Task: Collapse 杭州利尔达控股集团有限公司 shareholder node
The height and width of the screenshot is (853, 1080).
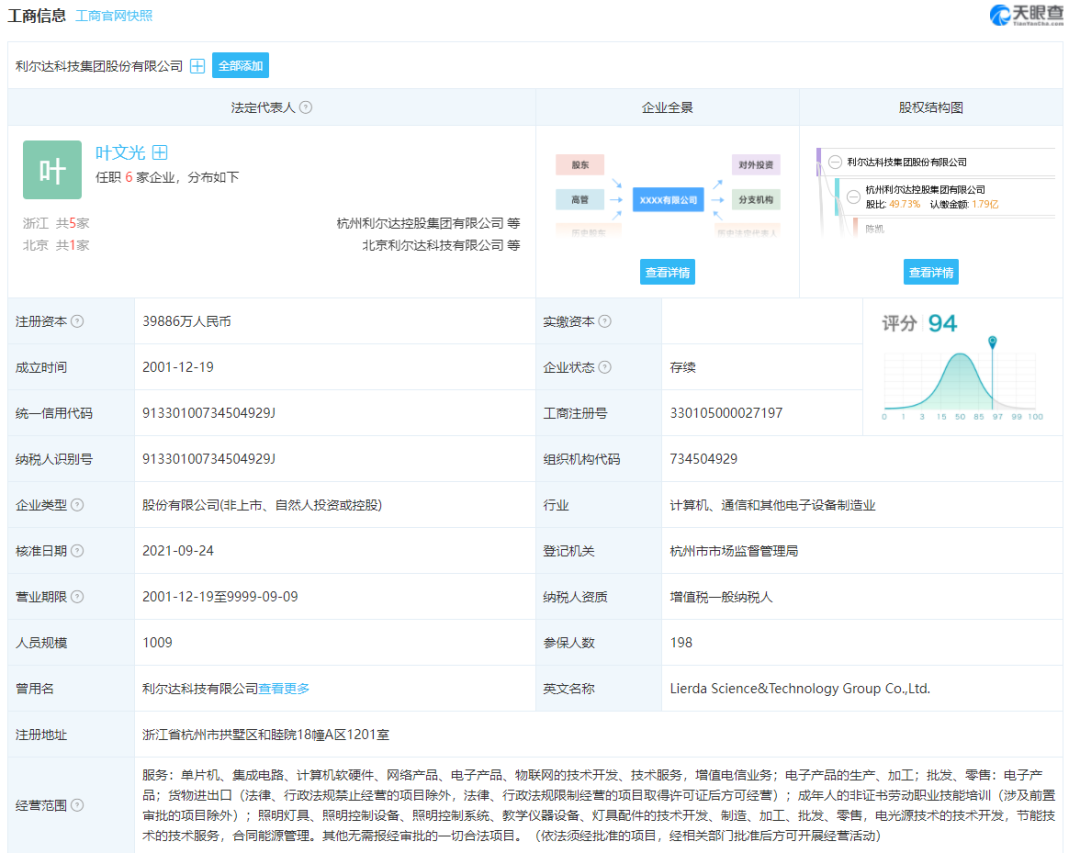Action: 853,196
